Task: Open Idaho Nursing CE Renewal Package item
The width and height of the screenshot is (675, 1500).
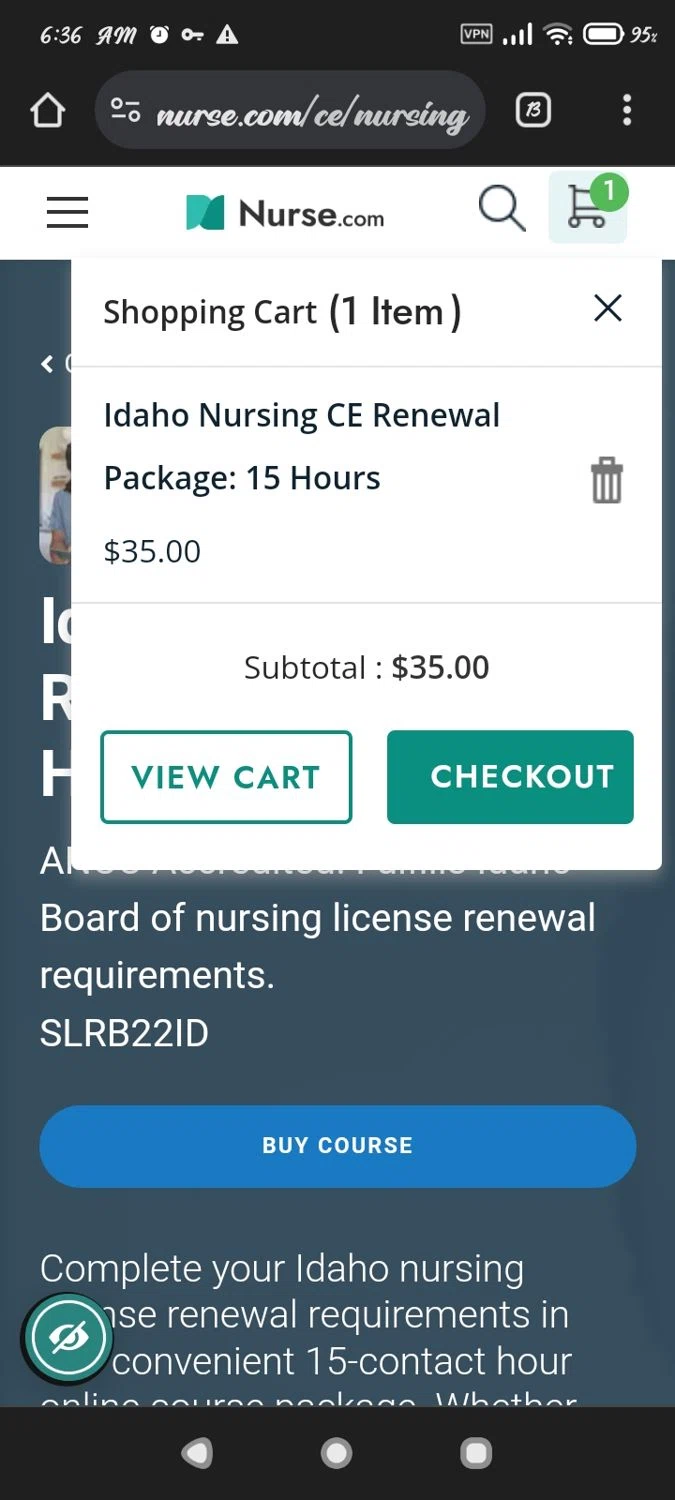Action: click(x=301, y=446)
